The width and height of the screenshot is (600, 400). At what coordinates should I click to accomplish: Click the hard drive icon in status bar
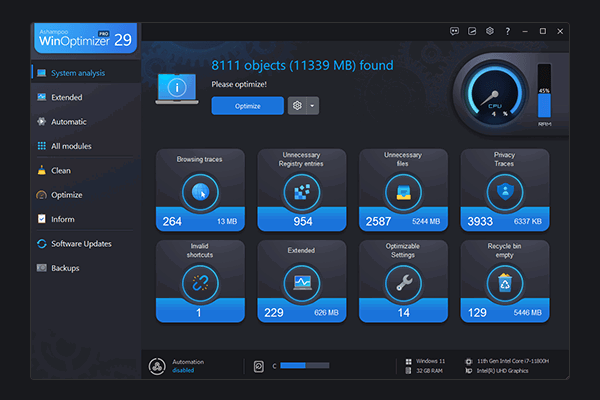pyautogui.click(x=259, y=366)
